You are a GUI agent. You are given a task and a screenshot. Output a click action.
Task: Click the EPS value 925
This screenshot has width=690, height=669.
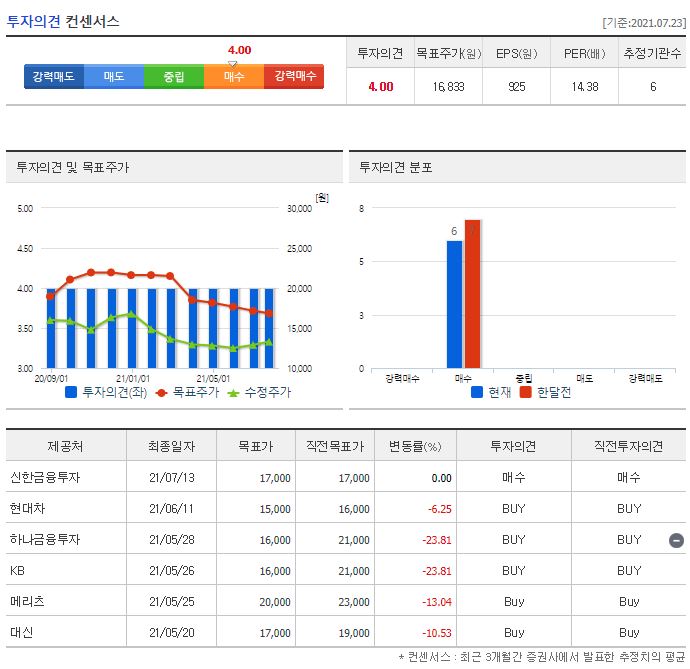[517, 87]
